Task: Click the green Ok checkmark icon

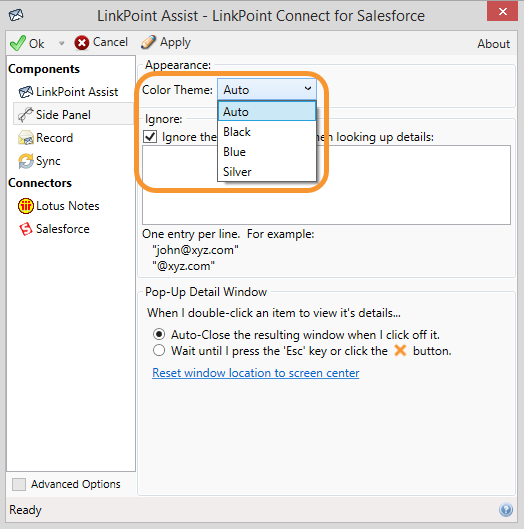Action: click(x=18, y=43)
